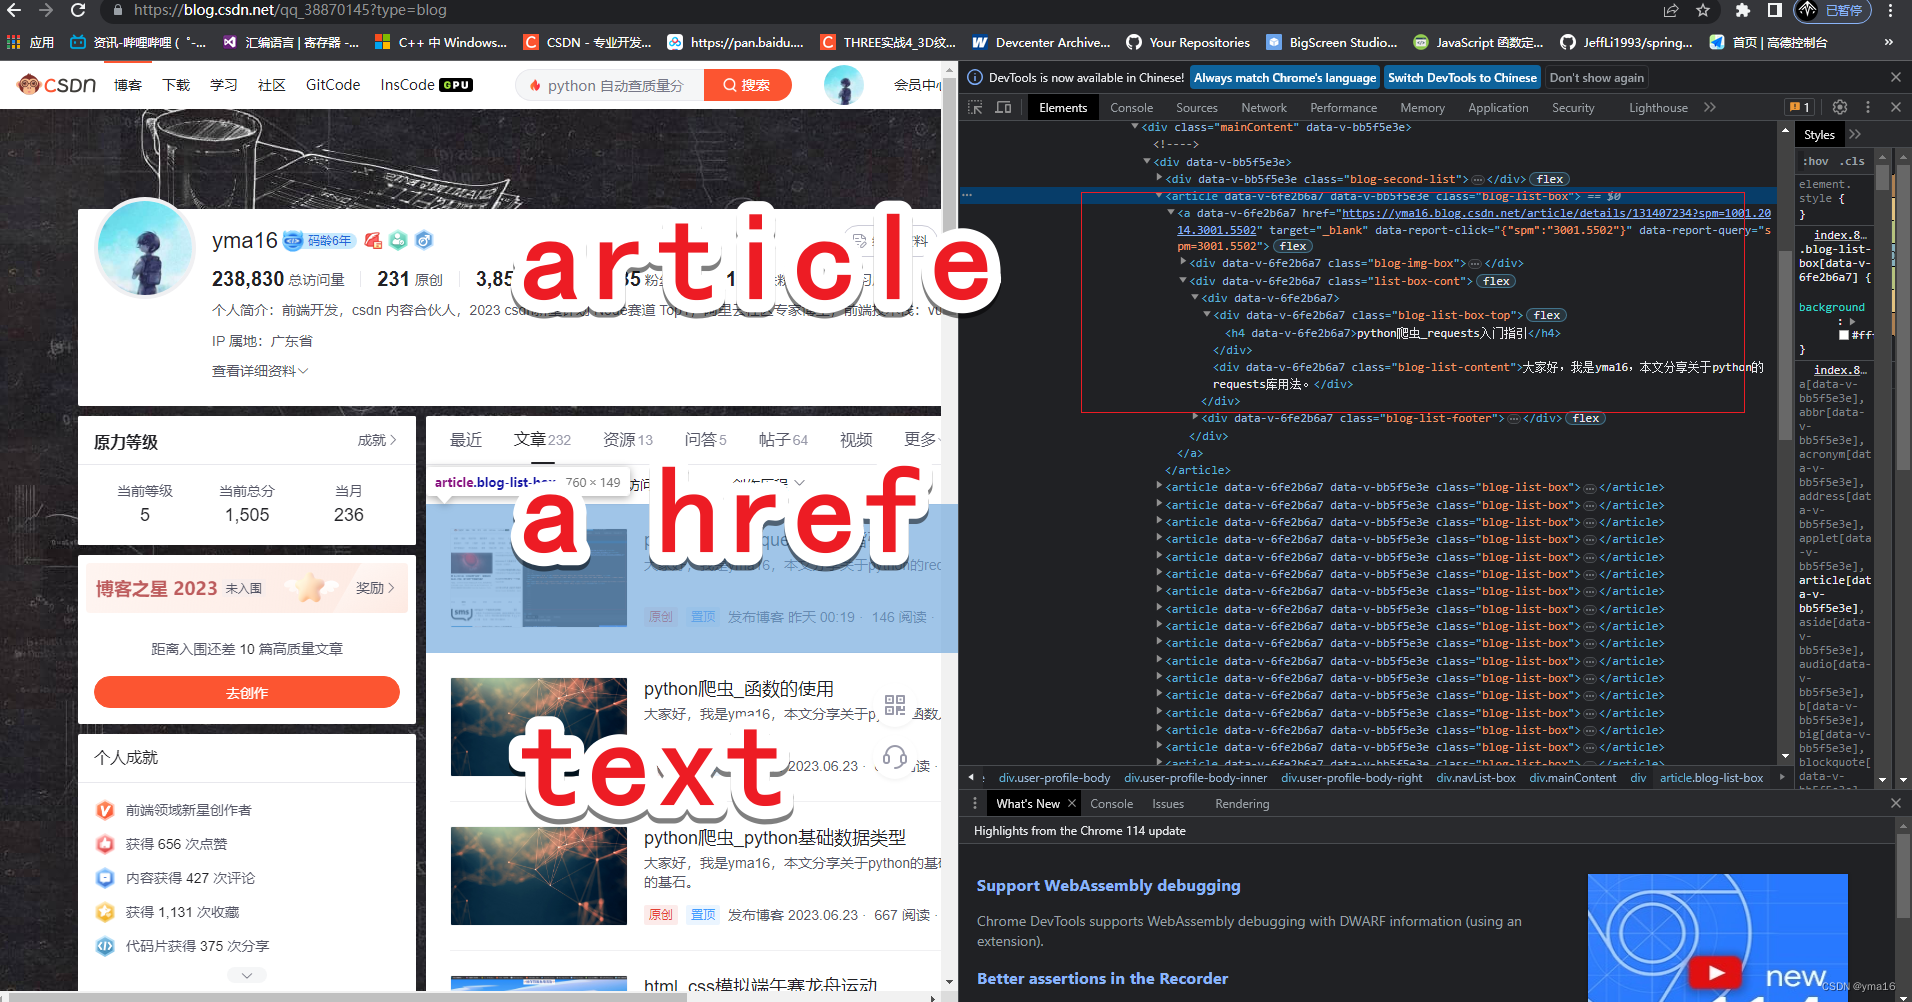Image resolution: width=1912 pixels, height=1002 pixels.
Task: Open the user avatar in the CSDN header
Action: (843, 85)
